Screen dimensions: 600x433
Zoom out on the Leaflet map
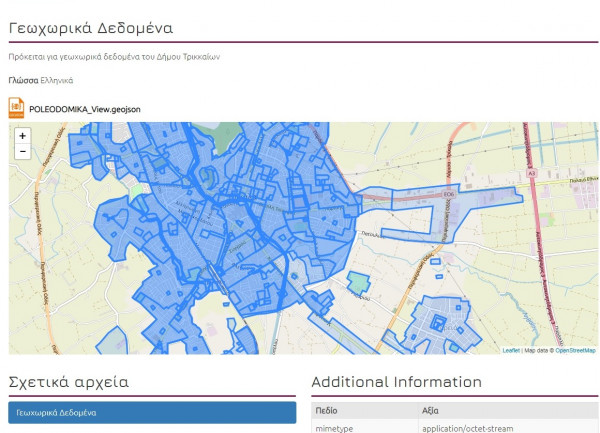point(22,151)
